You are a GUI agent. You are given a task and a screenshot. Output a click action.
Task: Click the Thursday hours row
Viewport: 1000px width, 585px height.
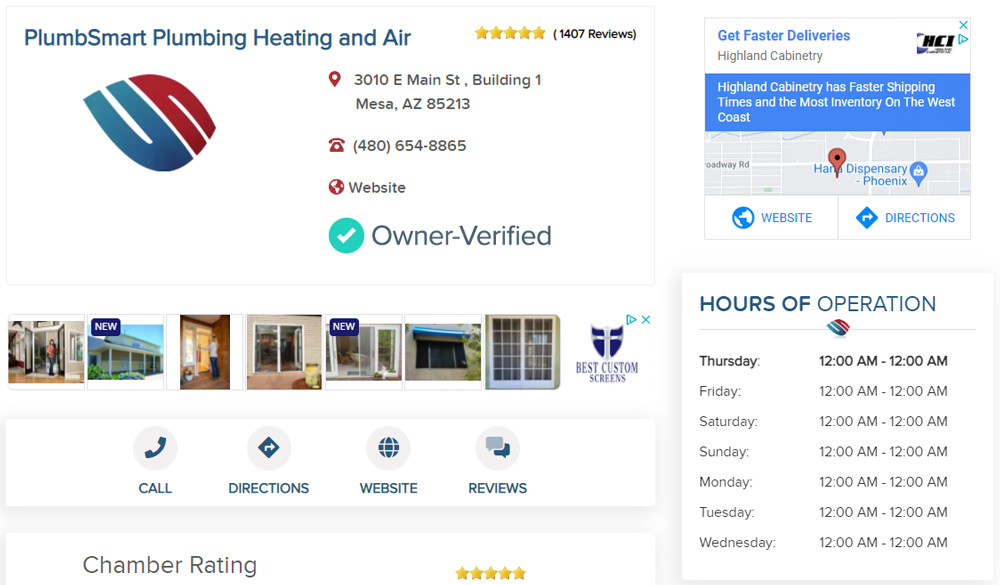823,361
